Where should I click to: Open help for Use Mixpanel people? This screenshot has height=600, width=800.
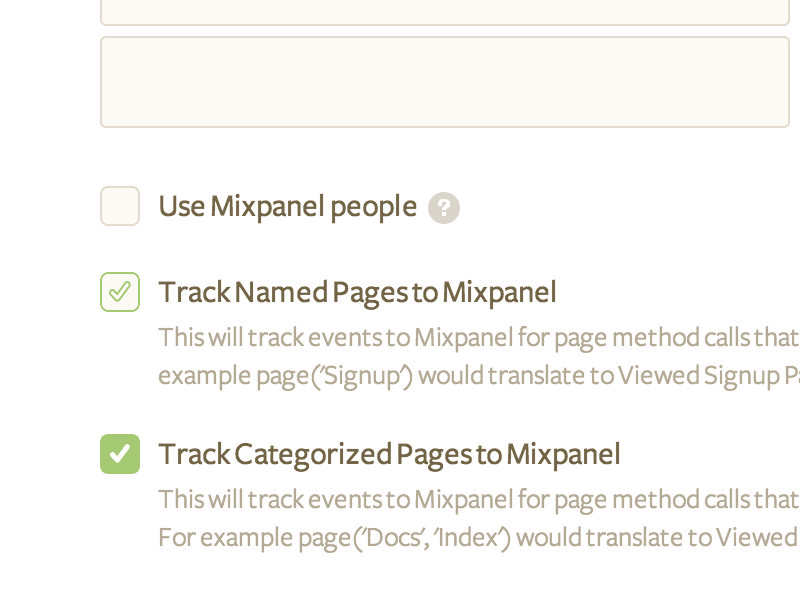pyautogui.click(x=444, y=208)
